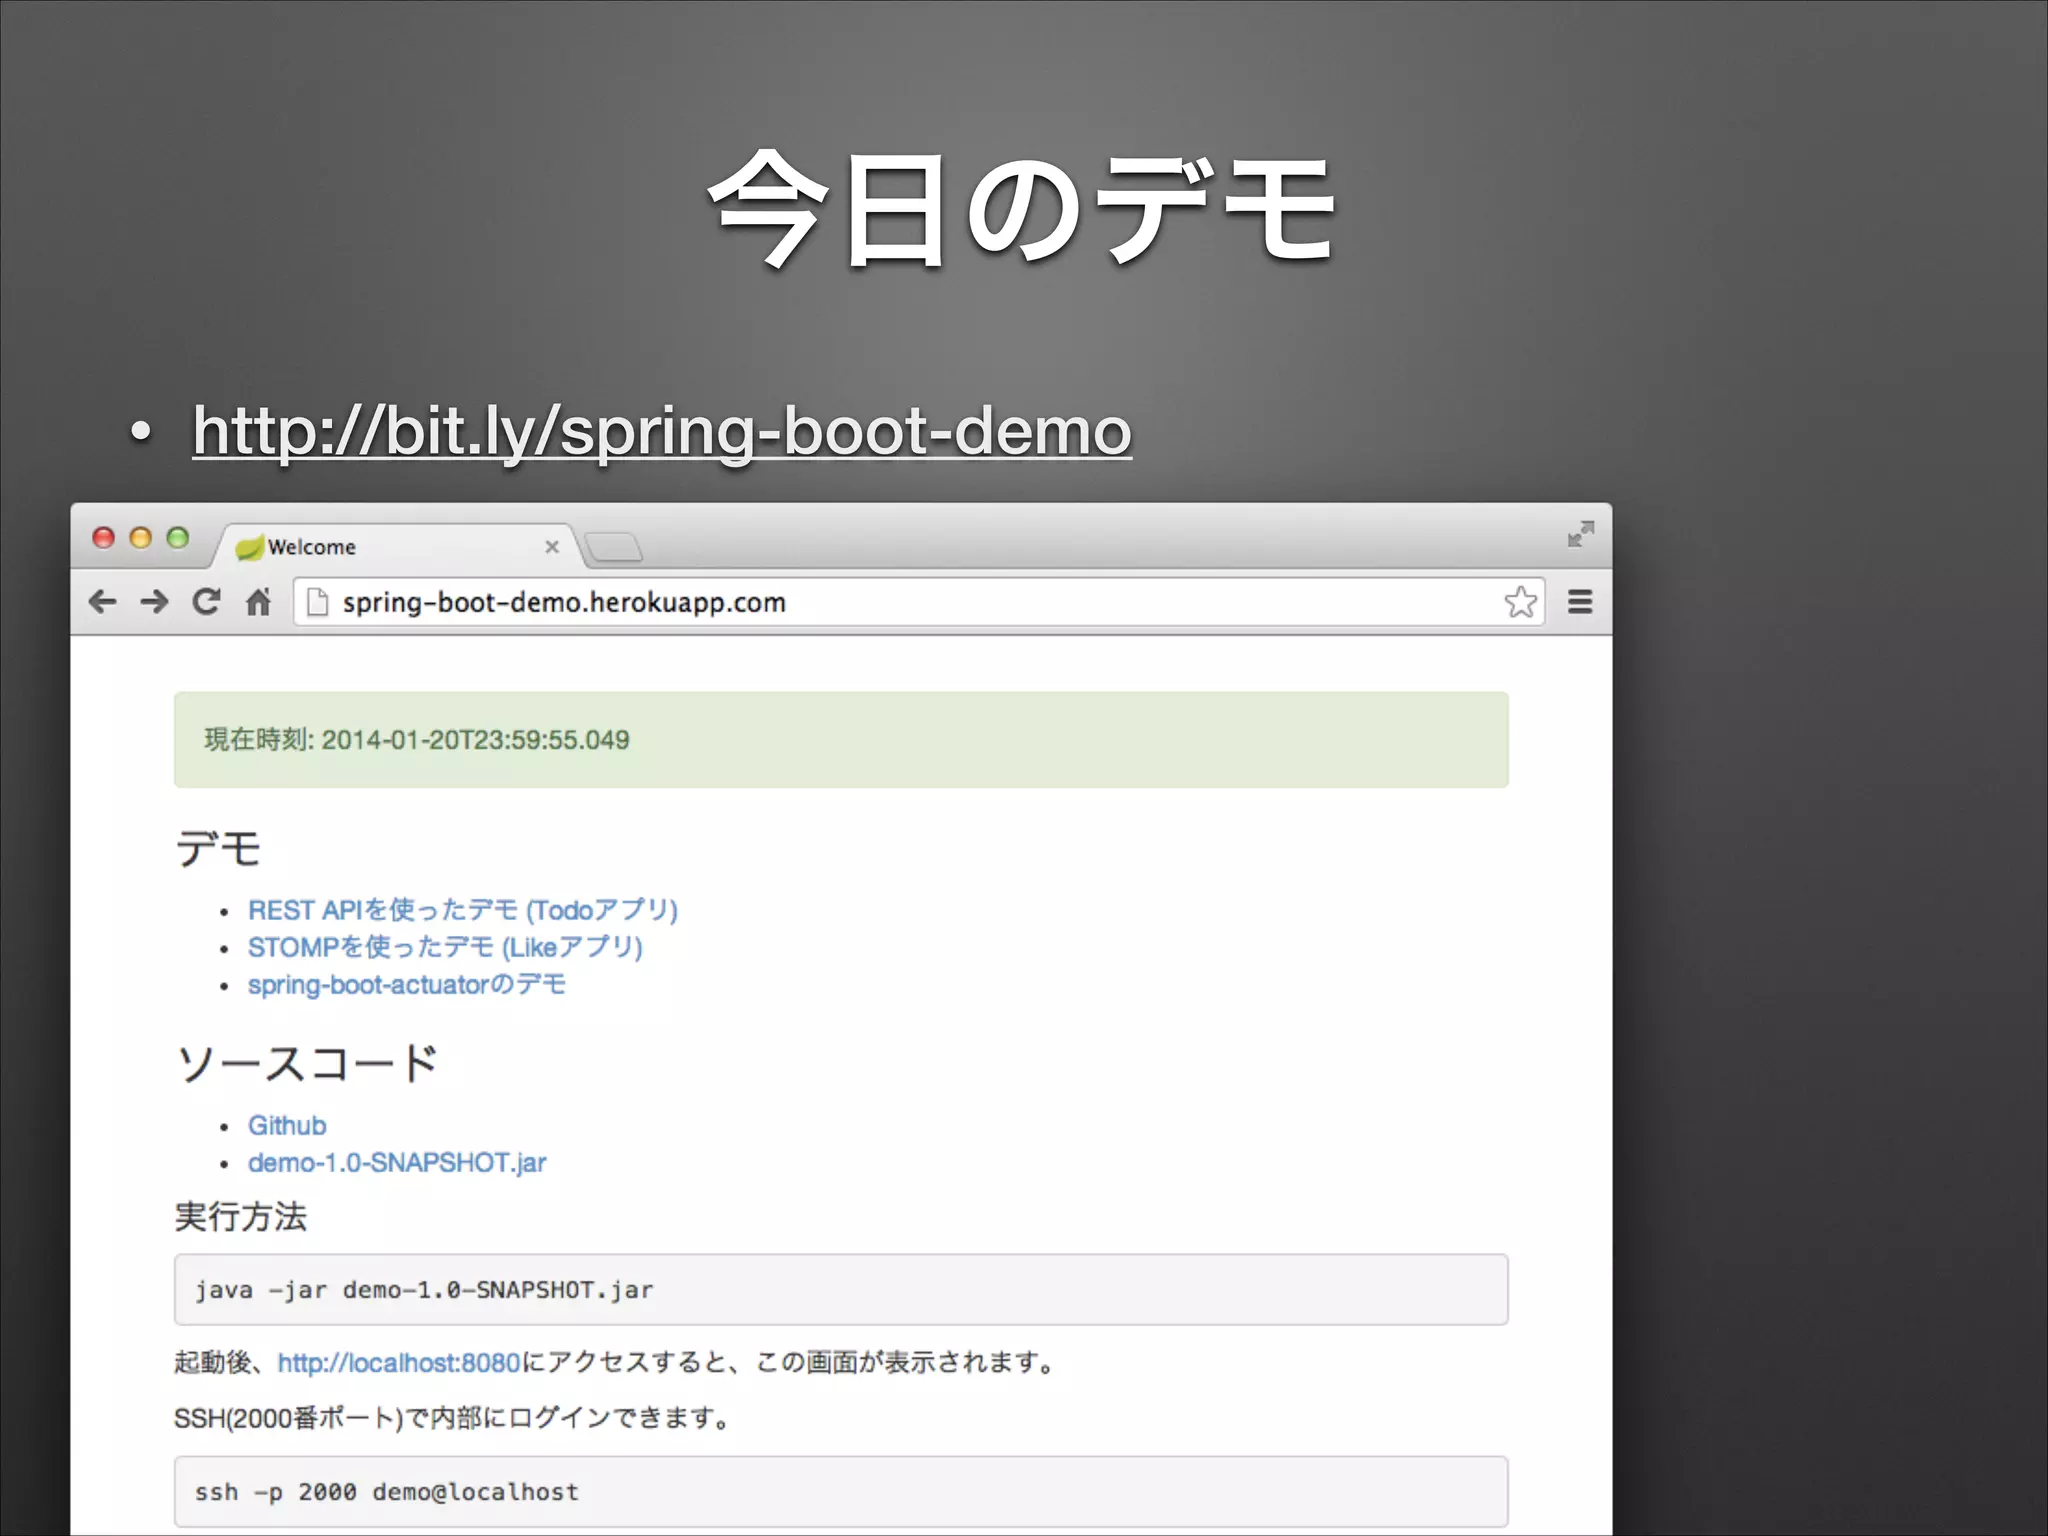Close the Welcome tab
2048x1536 pixels.
coord(552,546)
